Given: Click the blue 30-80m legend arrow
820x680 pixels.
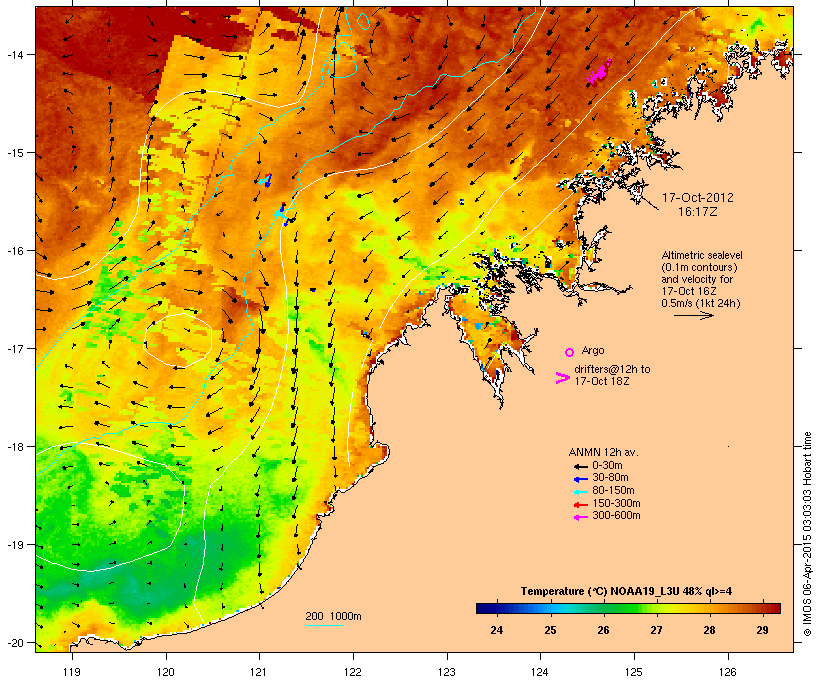Looking at the screenshot, I should (580, 479).
